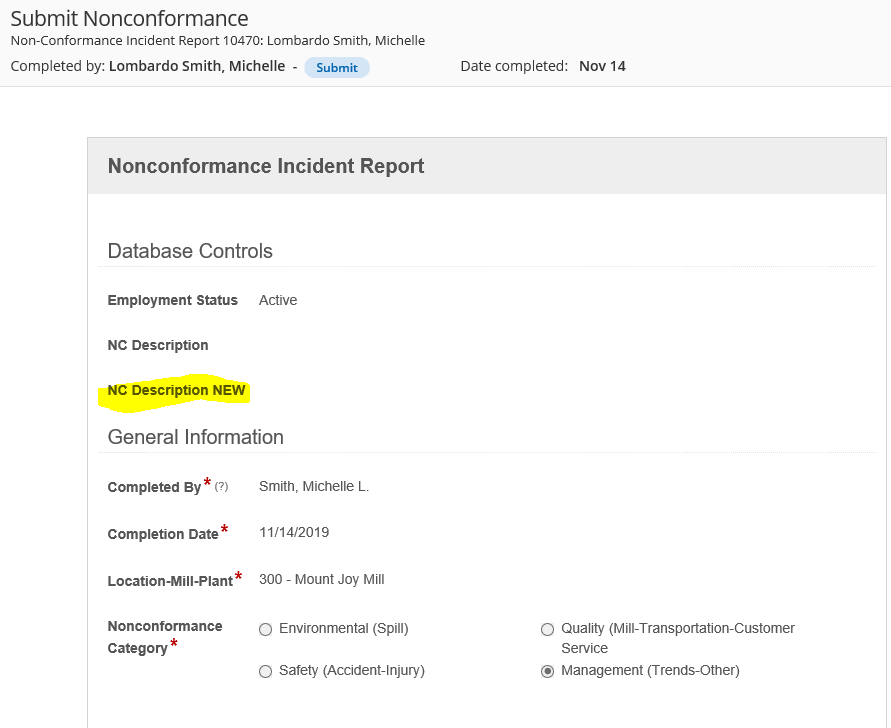The height and width of the screenshot is (728, 891).
Task: Select the Management (Trends-Other) radio button
Action: pos(547,672)
